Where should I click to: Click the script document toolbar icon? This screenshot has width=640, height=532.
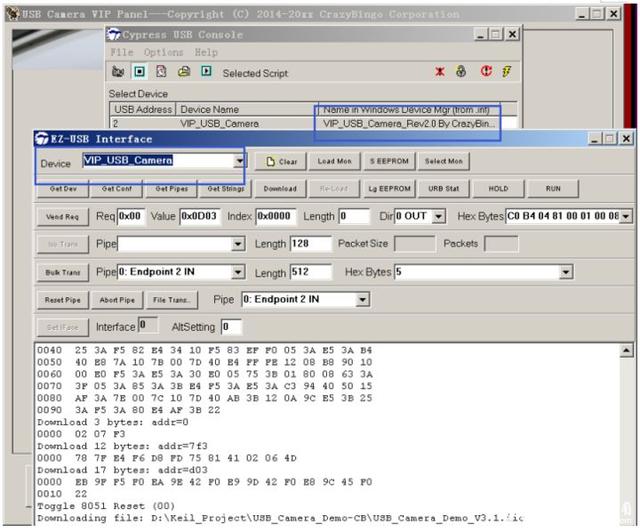click(162, 72)
